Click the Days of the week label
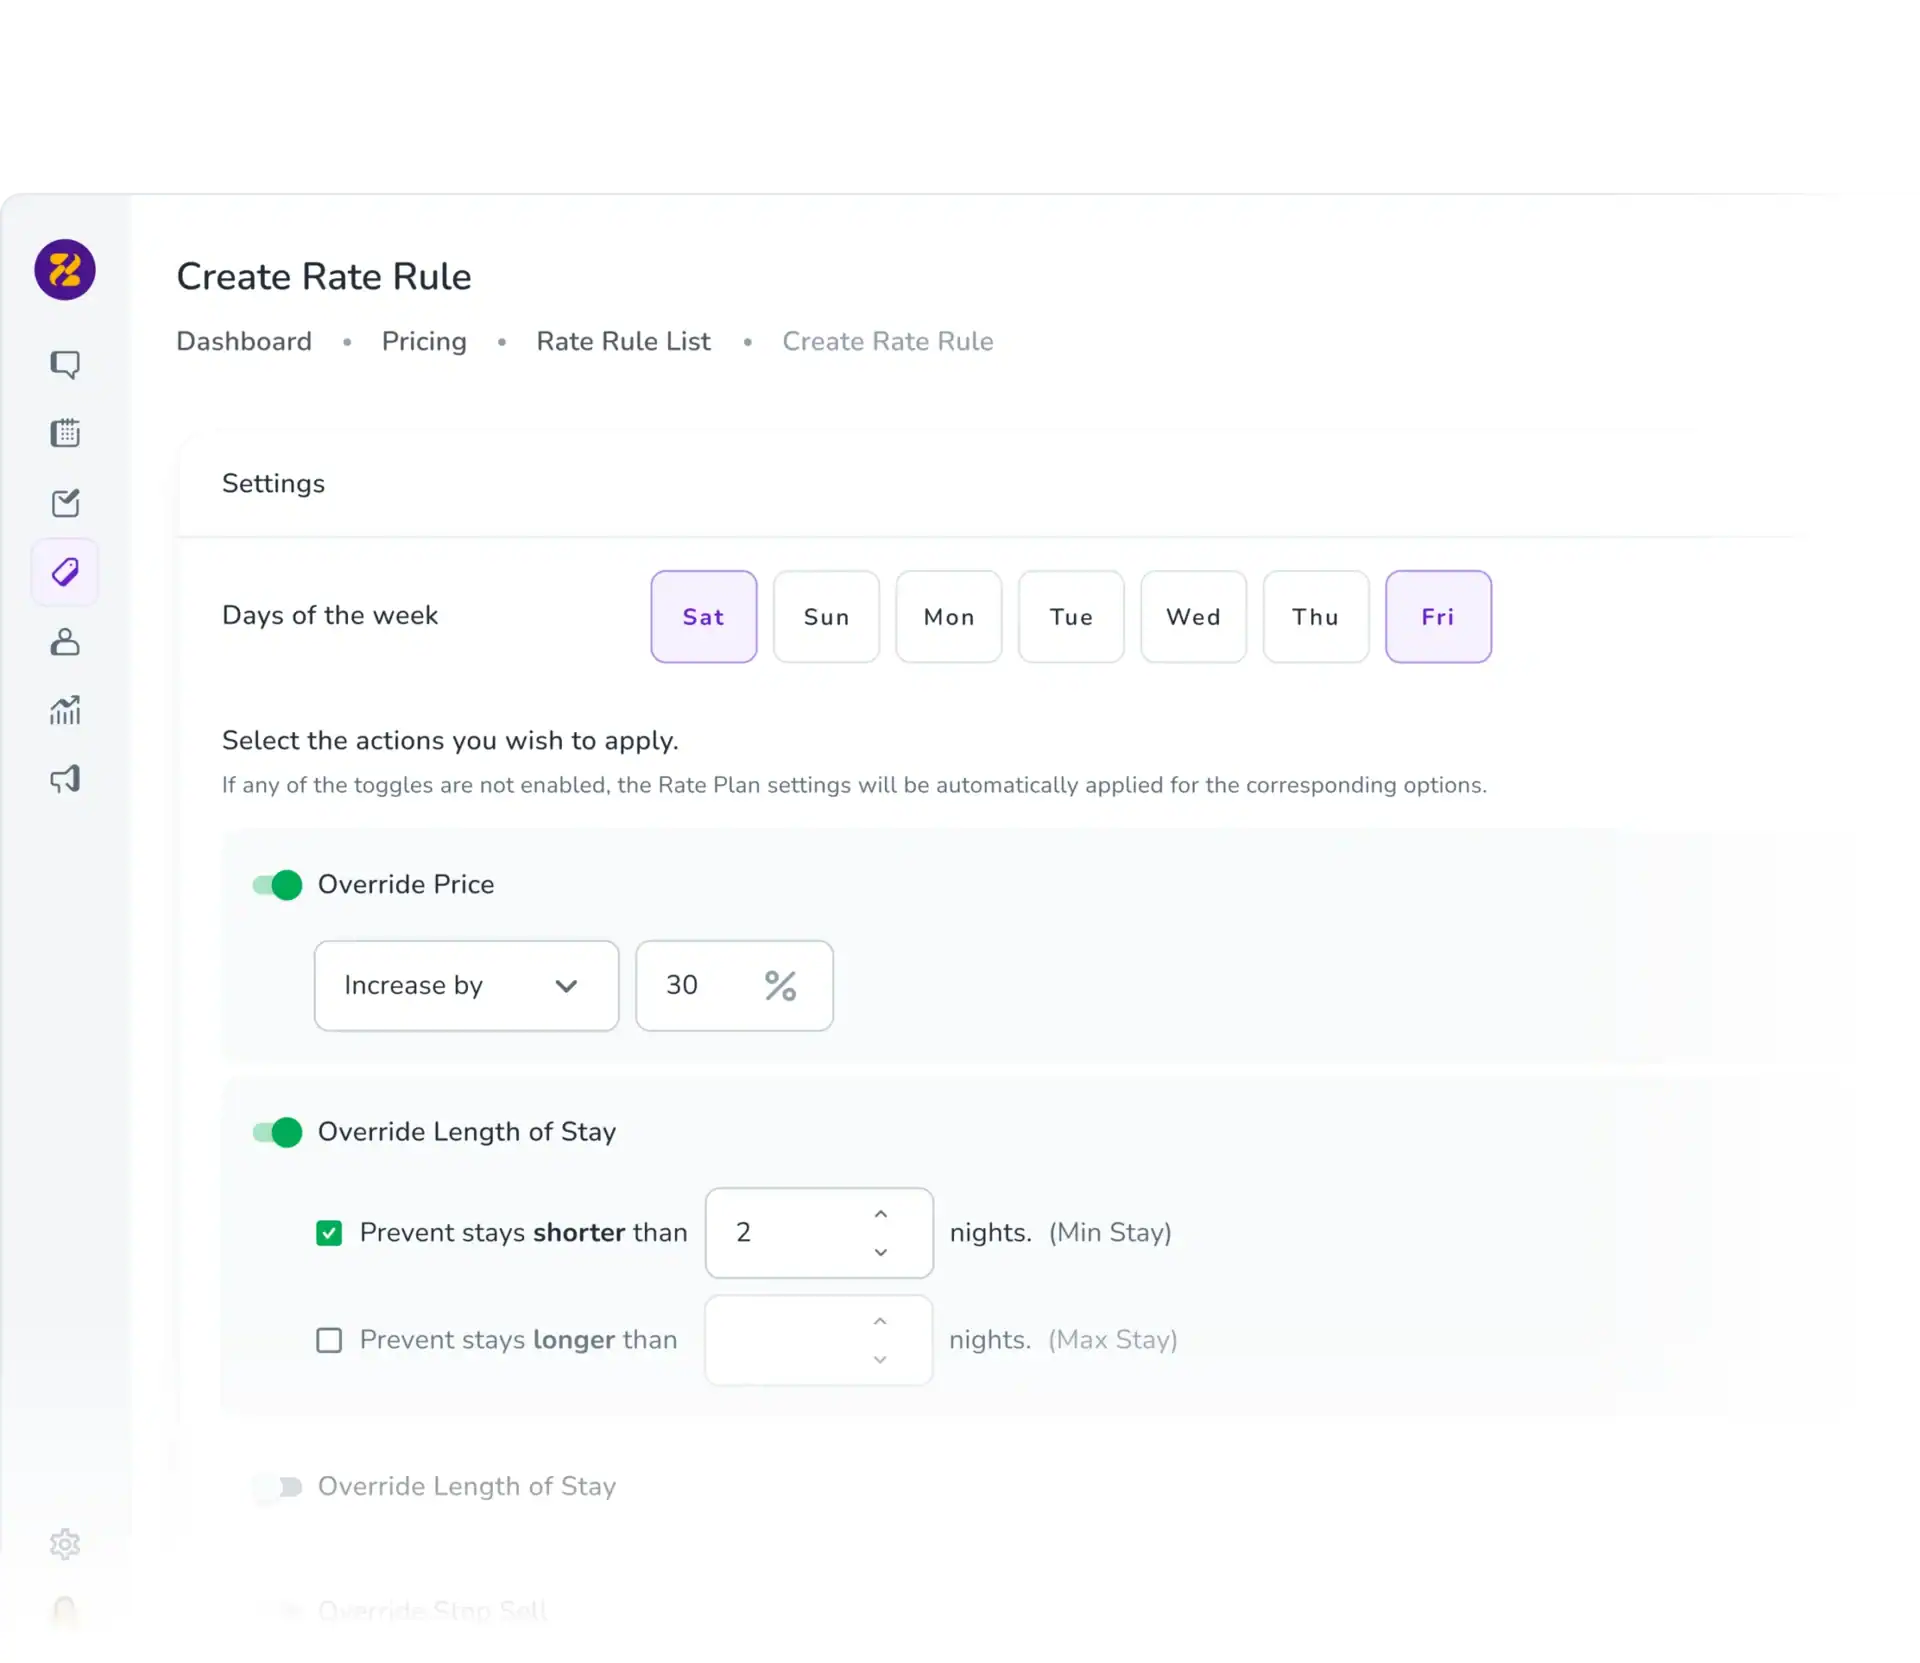Screen dimensions: 1920x1663 point(330,615)
